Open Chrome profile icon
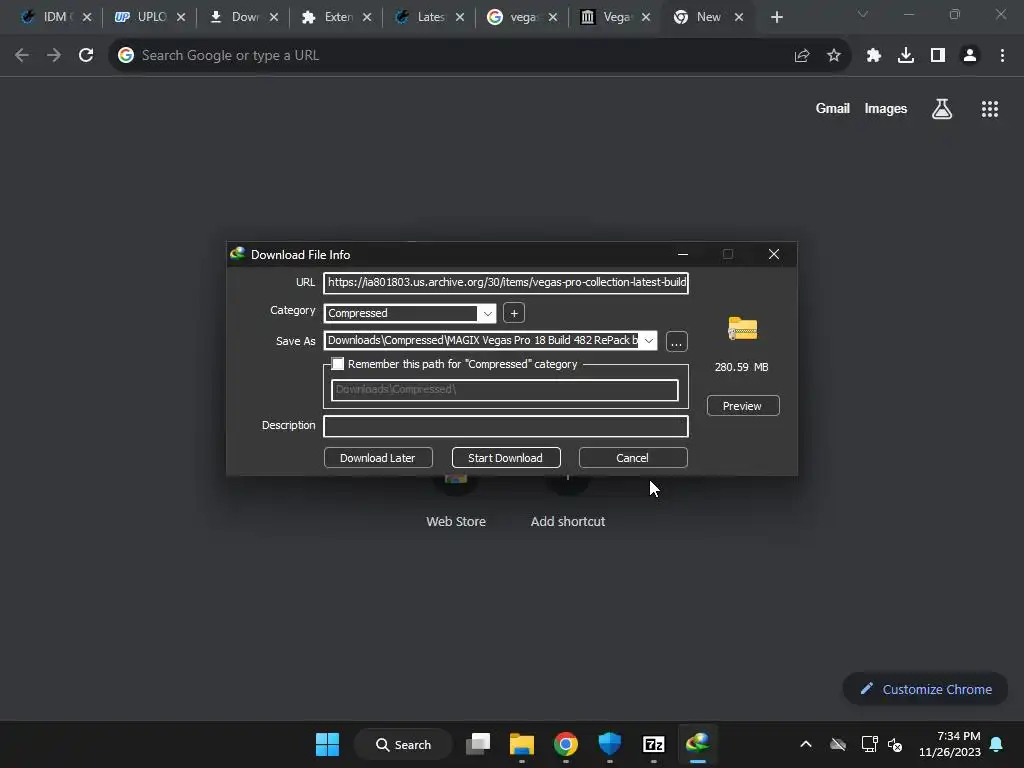Viewport: 1024px width, 768px height. [970, 56]
